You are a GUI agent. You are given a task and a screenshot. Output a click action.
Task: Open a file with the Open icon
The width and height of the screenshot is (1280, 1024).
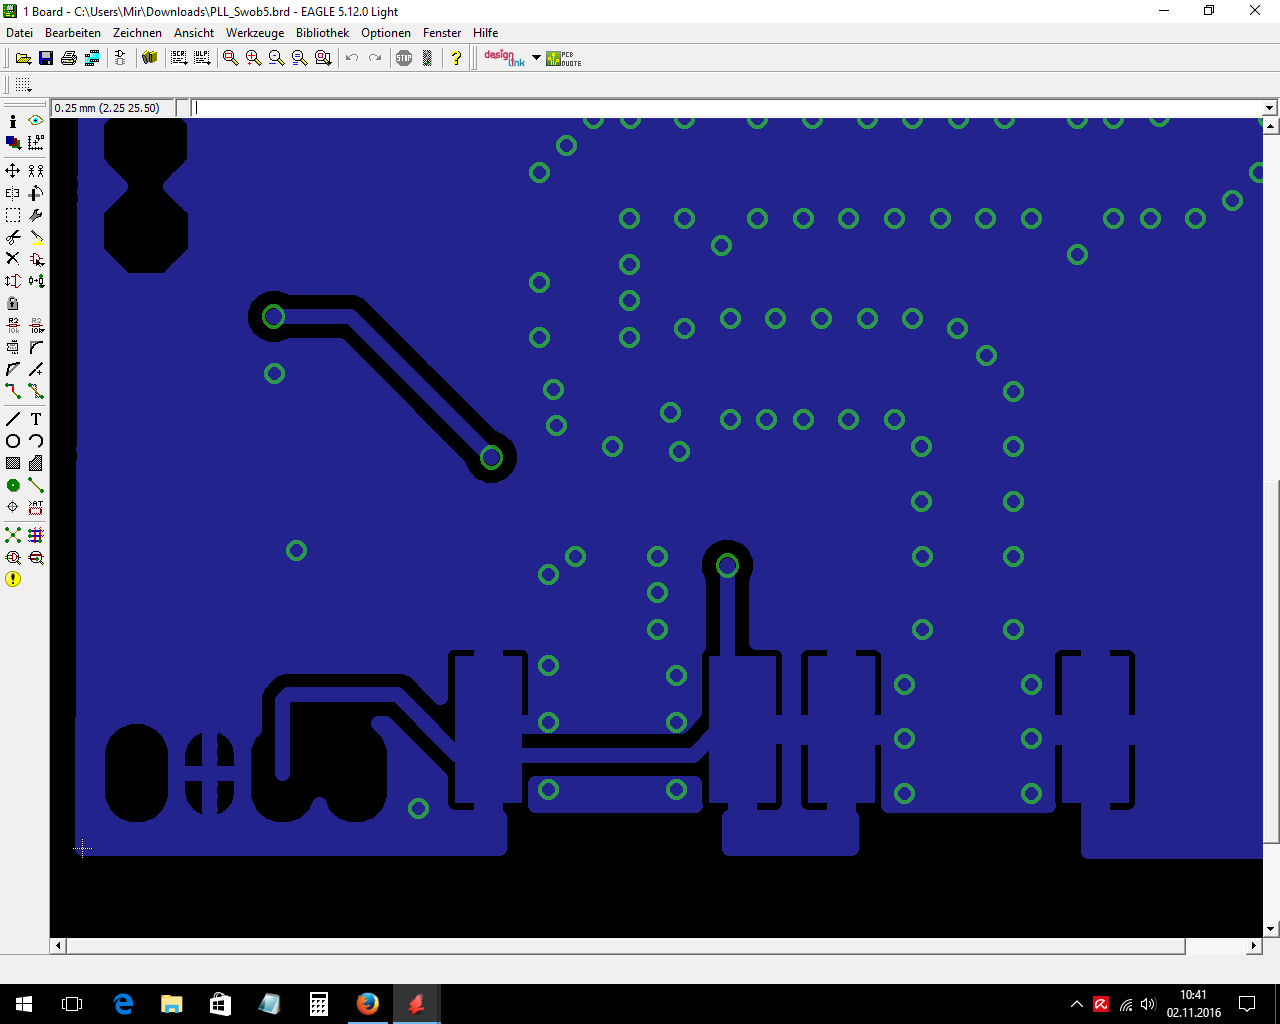click(23, 58)
